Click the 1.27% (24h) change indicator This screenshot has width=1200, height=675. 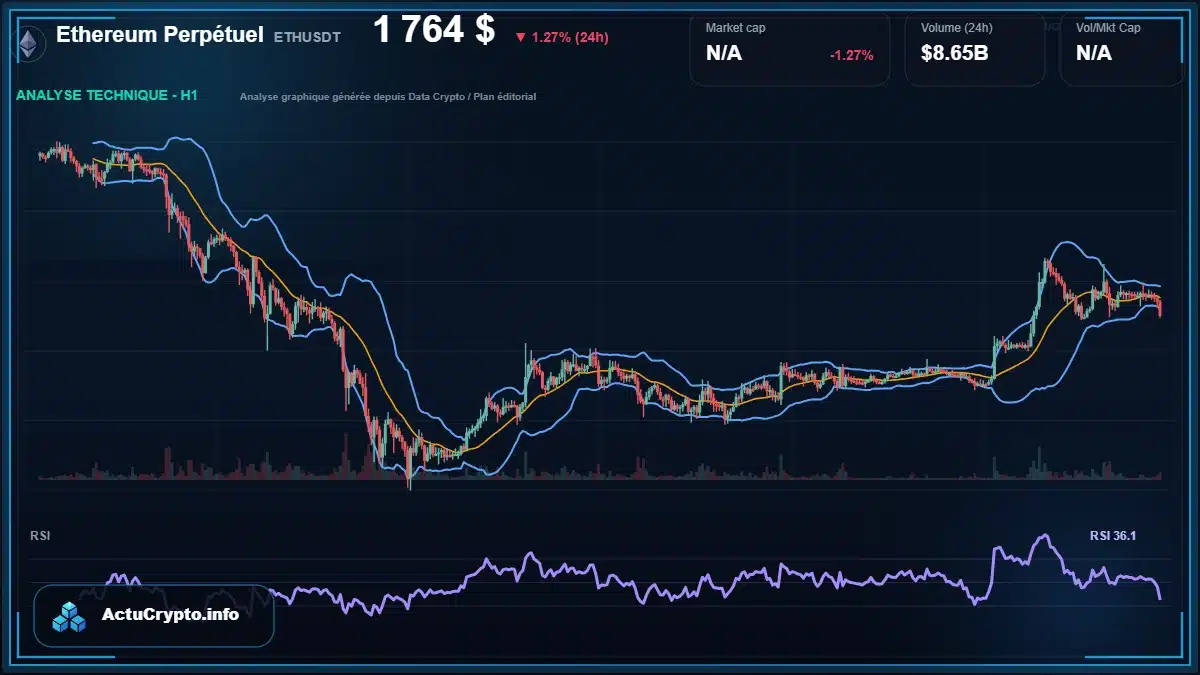point(562,37)
